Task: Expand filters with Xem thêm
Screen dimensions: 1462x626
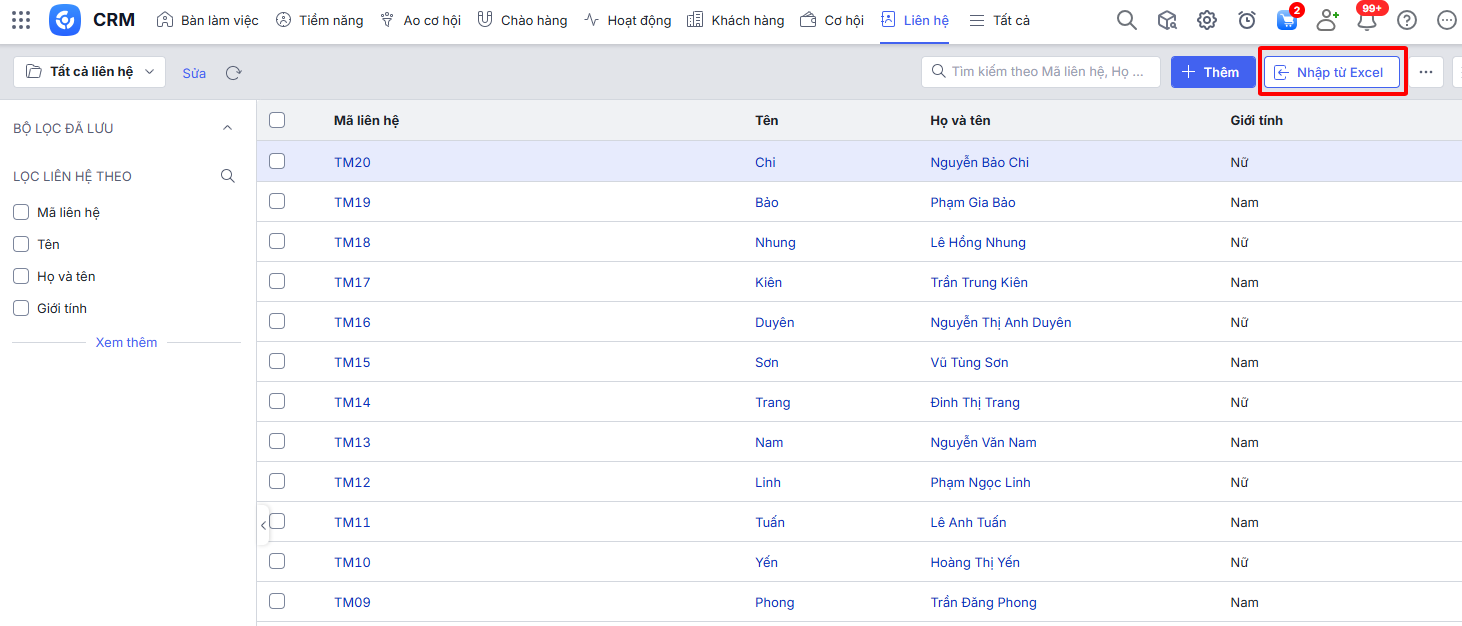Action: point(126,342)
